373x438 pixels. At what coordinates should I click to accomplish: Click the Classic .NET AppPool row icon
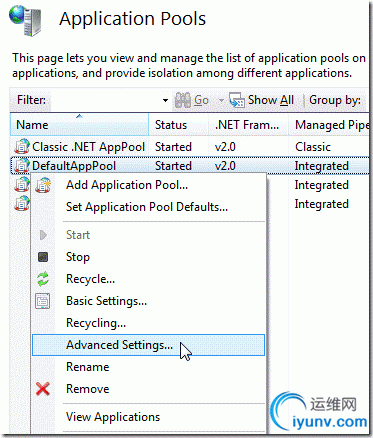(22, 147)
